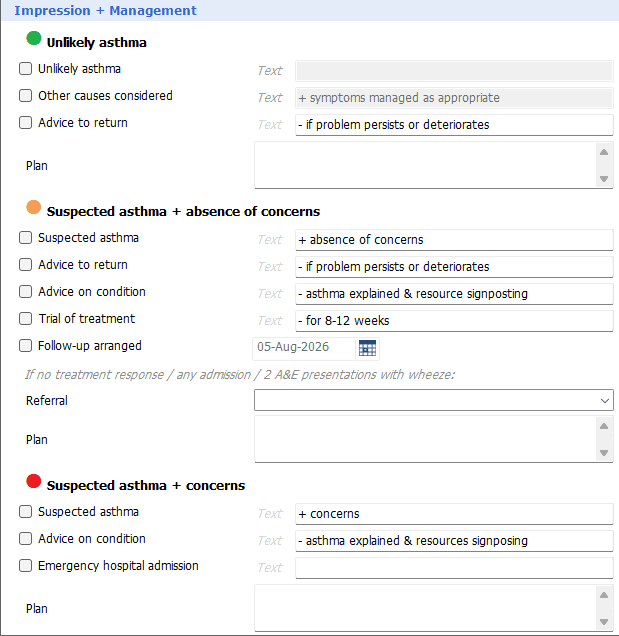Tick the Emergency hospital admission checkbox
Image resolution: width=619 pixels, height=636 pixels.
click(26, 566)
